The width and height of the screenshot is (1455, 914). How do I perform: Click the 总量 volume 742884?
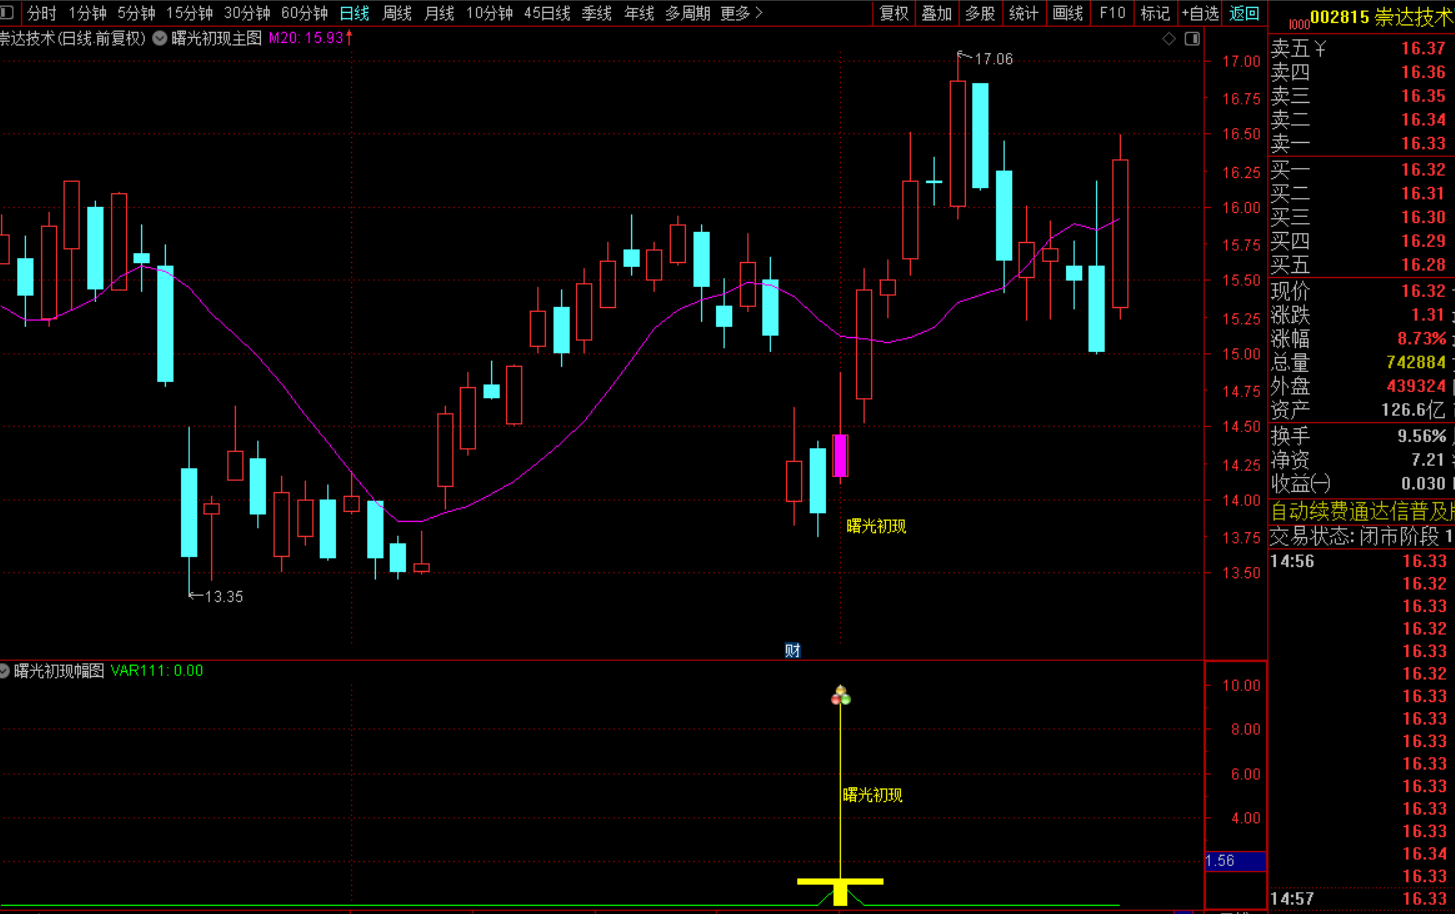[1416, 363]
